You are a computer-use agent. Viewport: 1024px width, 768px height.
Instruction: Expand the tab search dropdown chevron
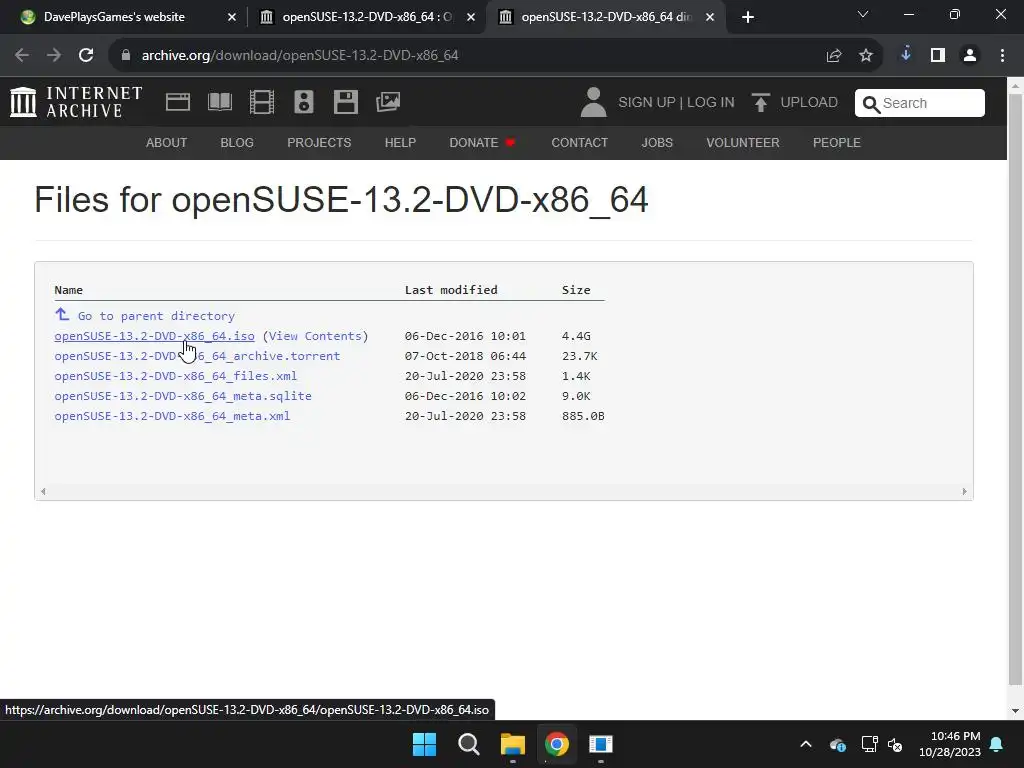(x=863, y=14)
